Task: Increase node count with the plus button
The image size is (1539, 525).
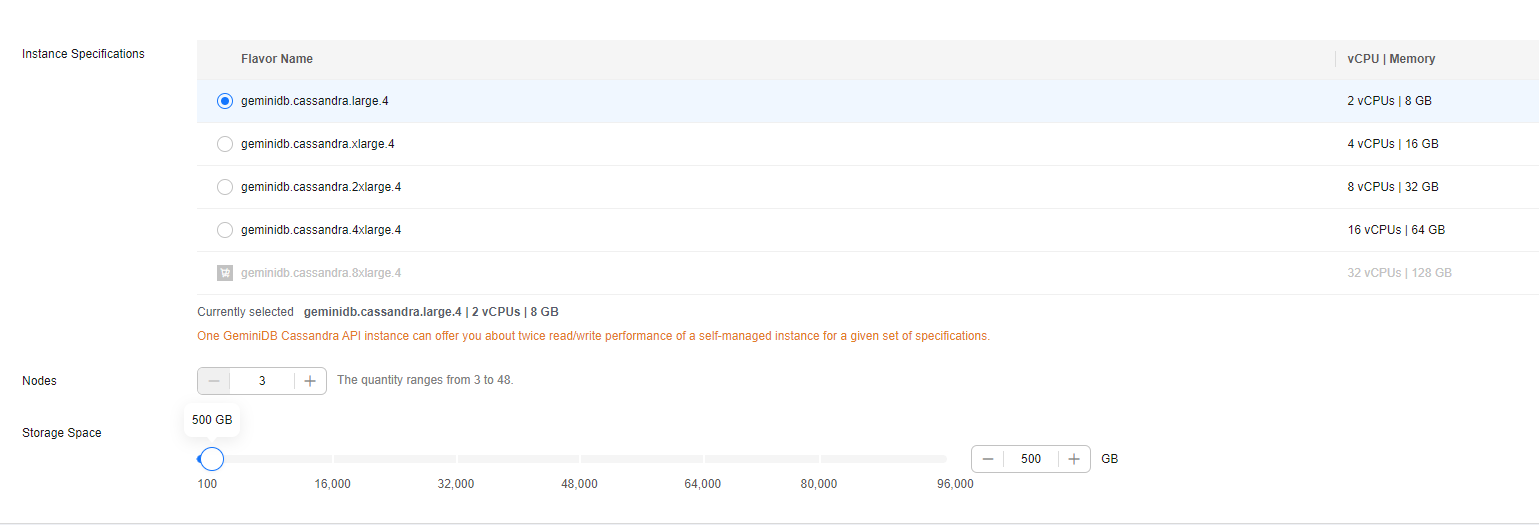Action: pos(310,381)
